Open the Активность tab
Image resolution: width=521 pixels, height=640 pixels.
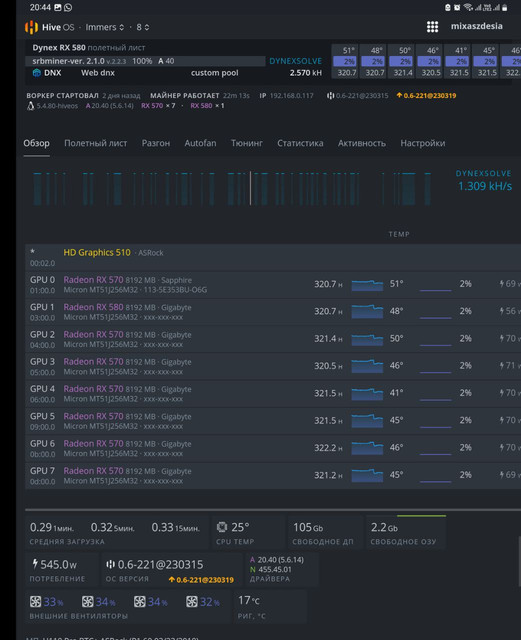[362, 143]
